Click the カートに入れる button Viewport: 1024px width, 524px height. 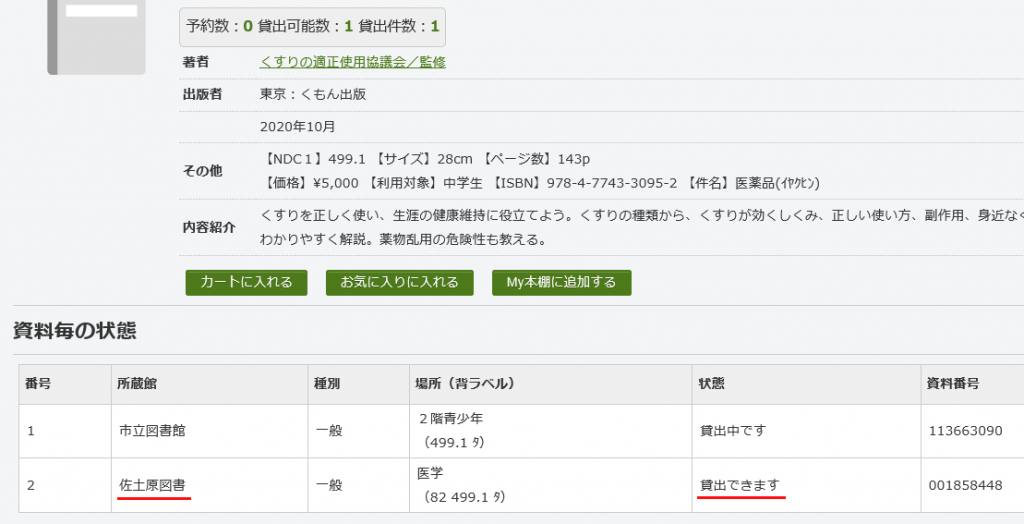point(246,282)
